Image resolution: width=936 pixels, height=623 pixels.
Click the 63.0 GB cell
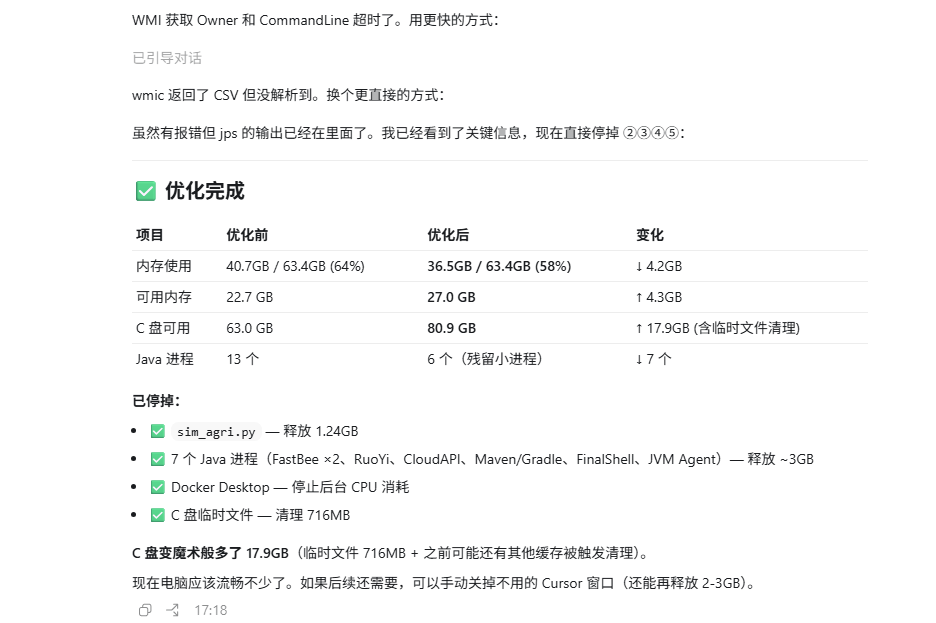250,328
